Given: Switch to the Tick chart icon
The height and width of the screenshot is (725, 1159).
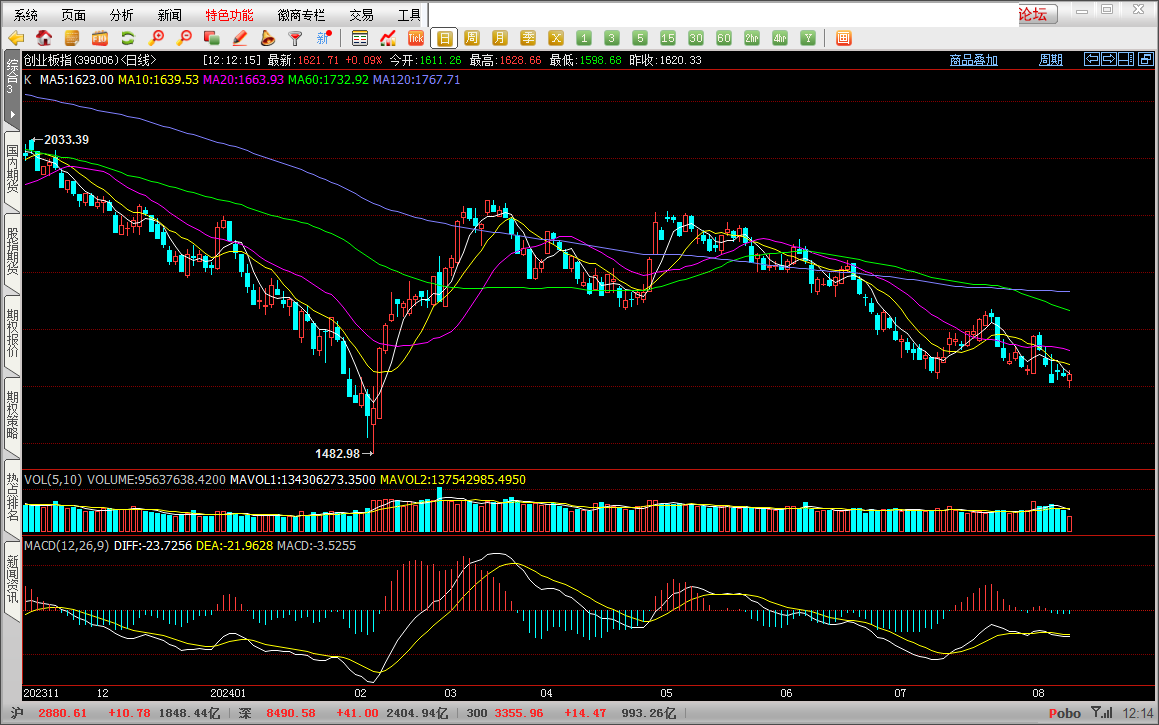Looking at the screenshot, I should [x=416, y=38].
